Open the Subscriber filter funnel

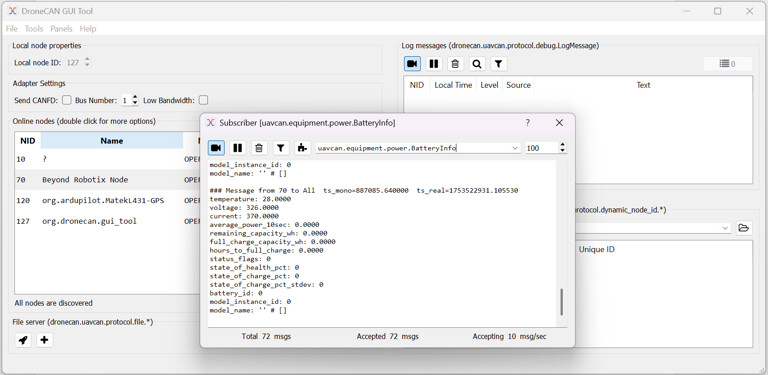280,148
